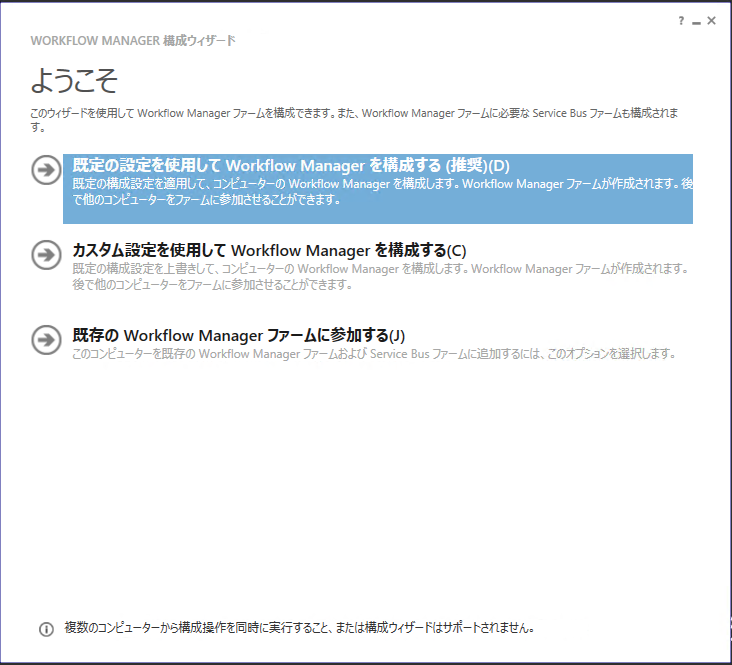Minimize the configuration wizard window
Viewport: 732px width, 665px height.
click(697, 22)
